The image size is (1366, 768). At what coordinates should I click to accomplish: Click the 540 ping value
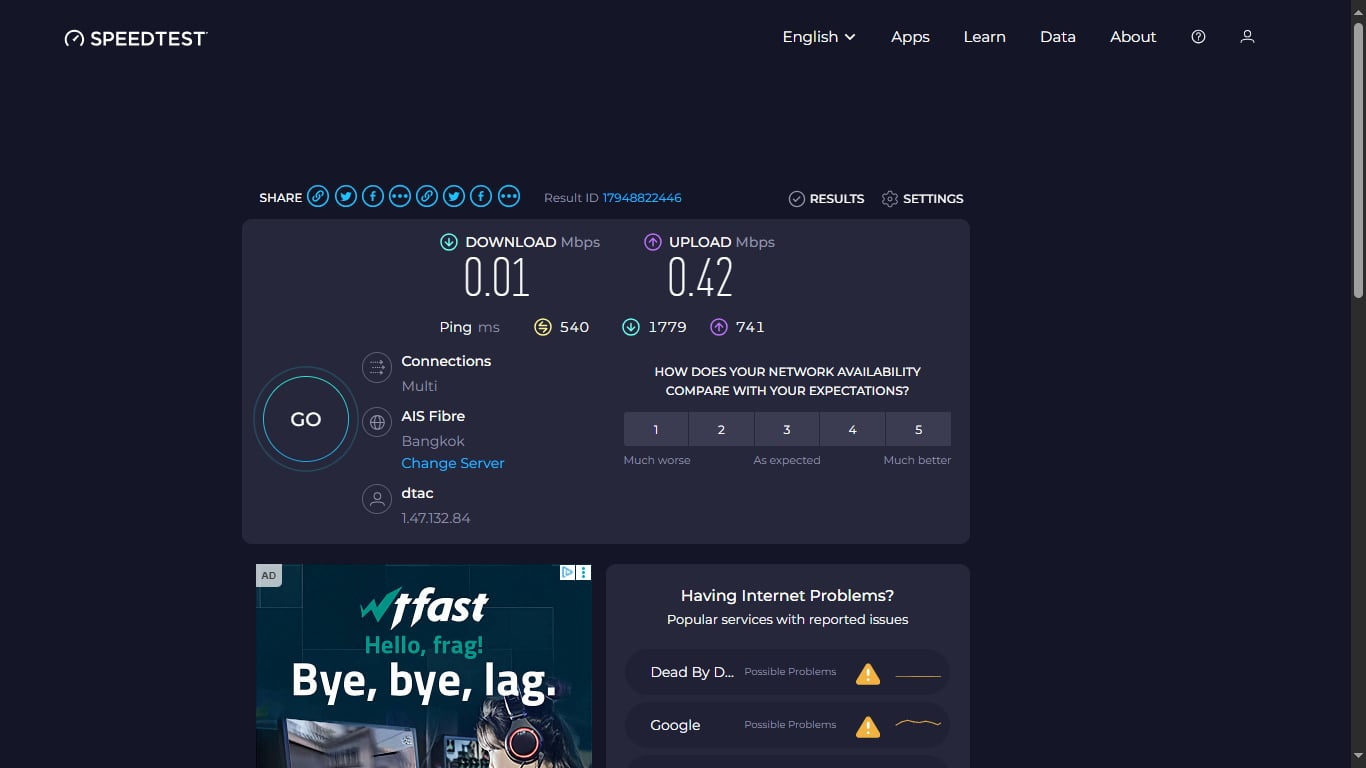574,327
